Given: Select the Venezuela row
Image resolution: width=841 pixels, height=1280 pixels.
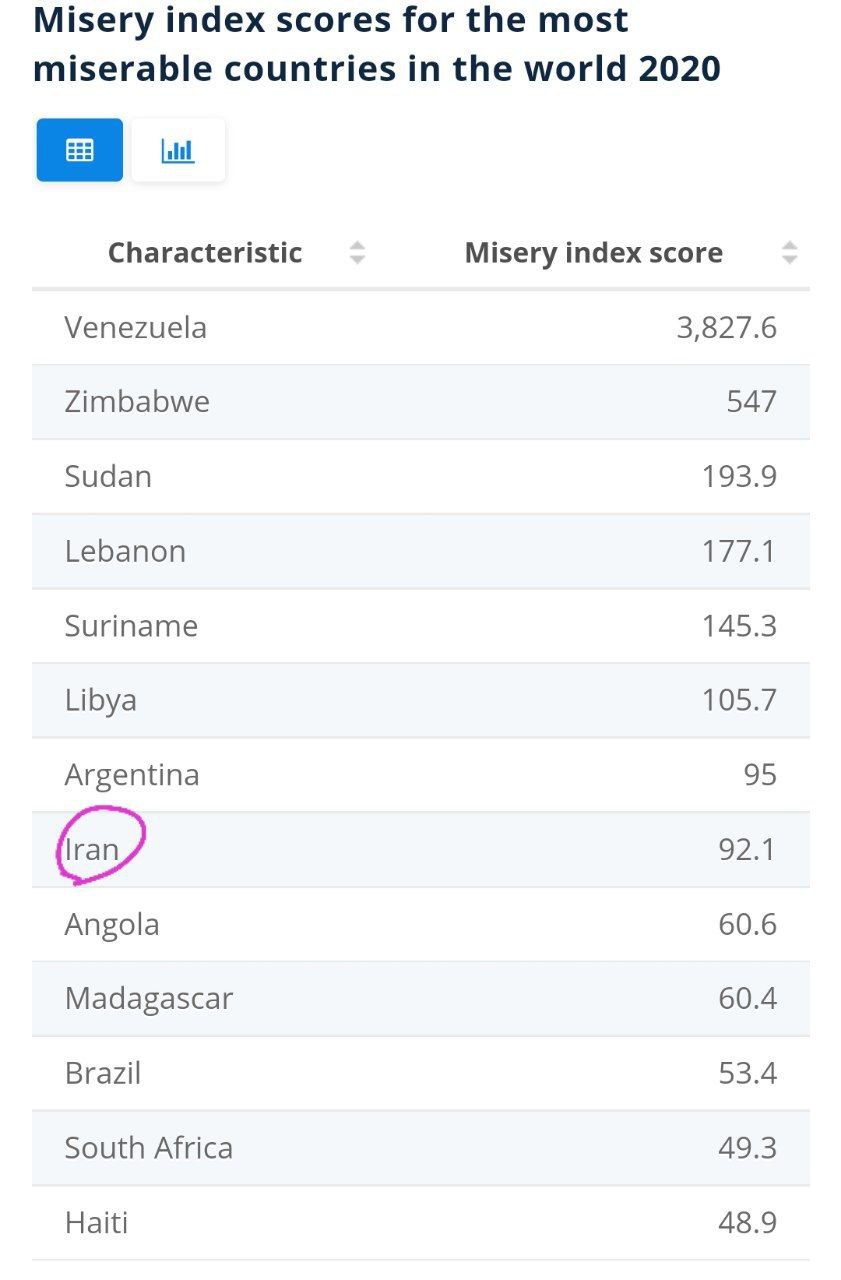Looking at the screenshot, I should (421, 328).
